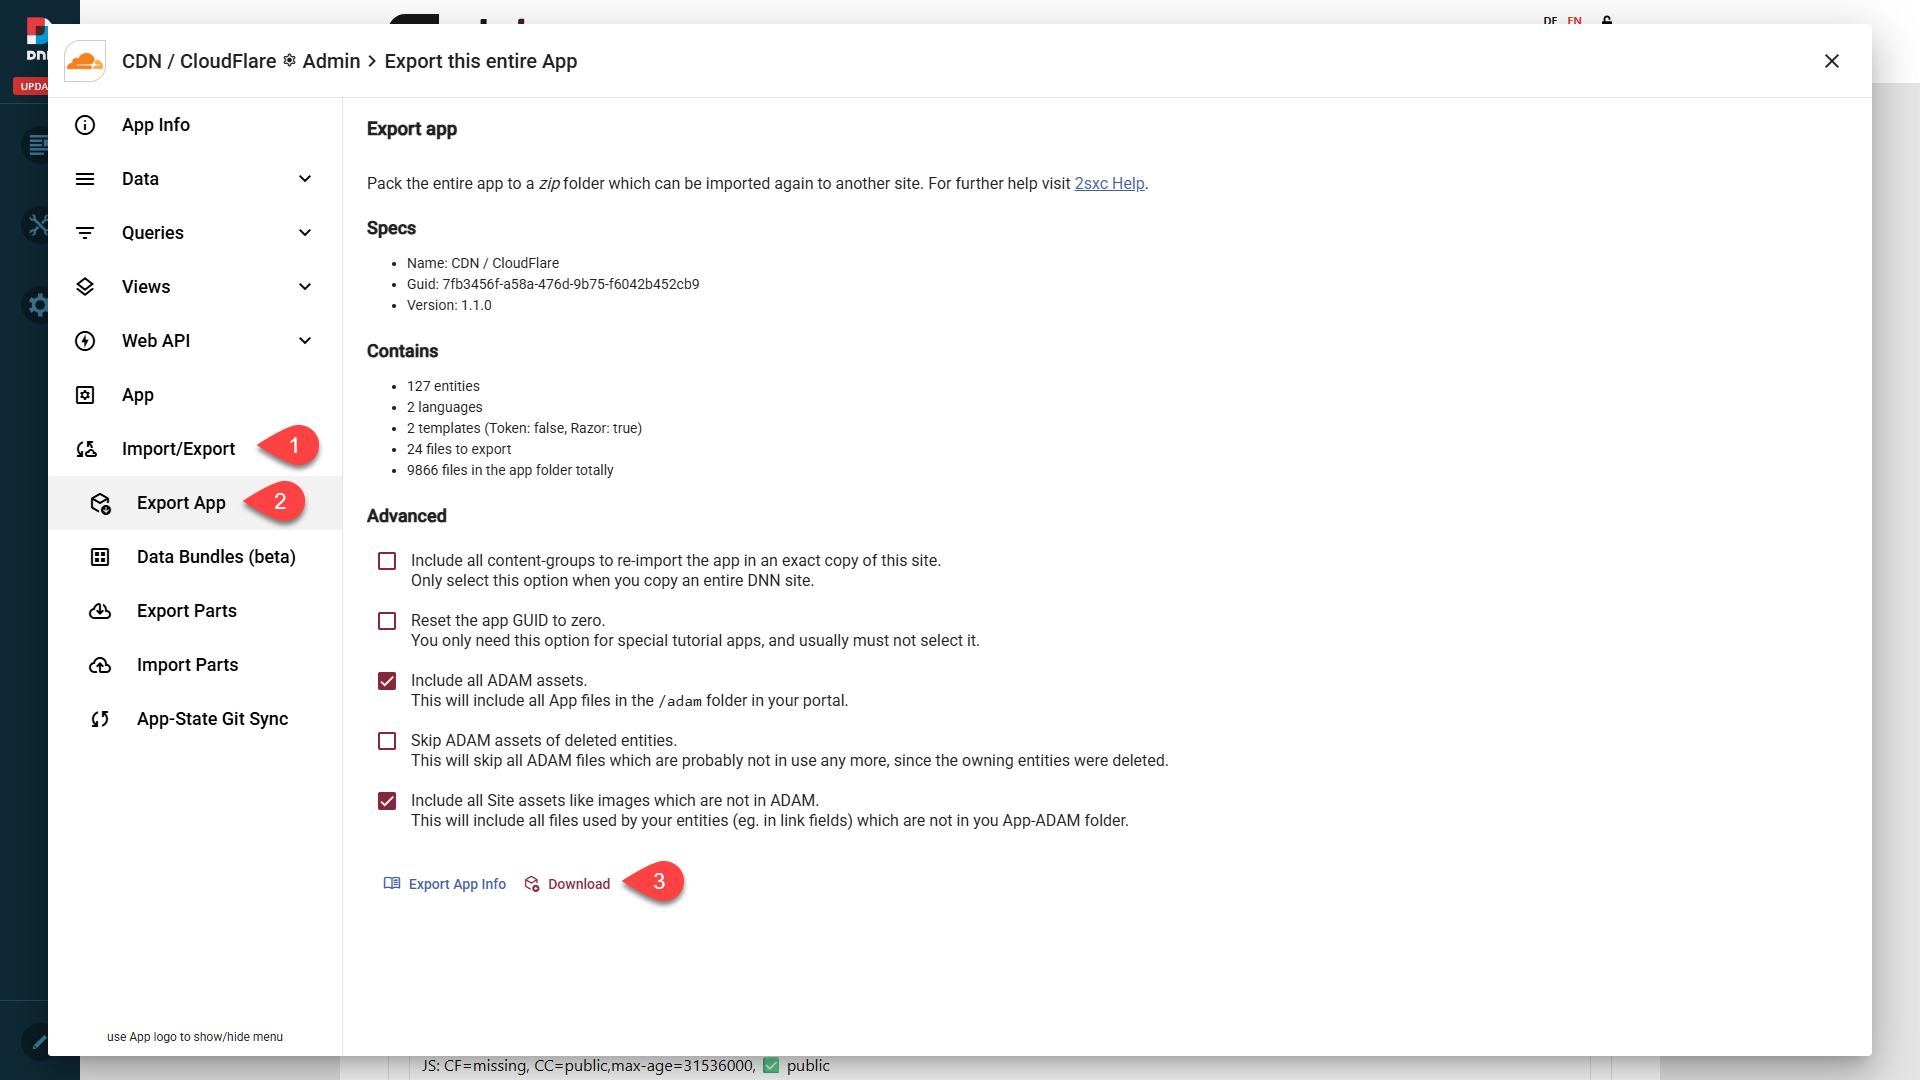
Task: Click the App-State Git Sync icon
Action: pyautogui.click(x=100, y=719)
